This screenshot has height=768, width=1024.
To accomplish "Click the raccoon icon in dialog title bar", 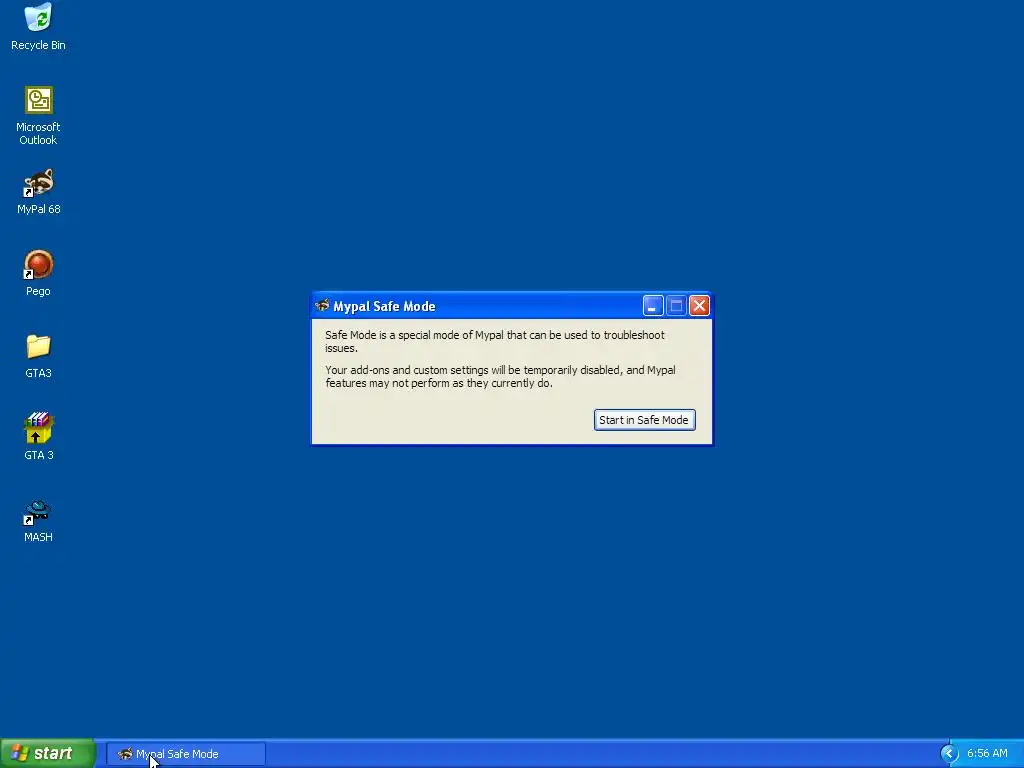I will [322, 306].
